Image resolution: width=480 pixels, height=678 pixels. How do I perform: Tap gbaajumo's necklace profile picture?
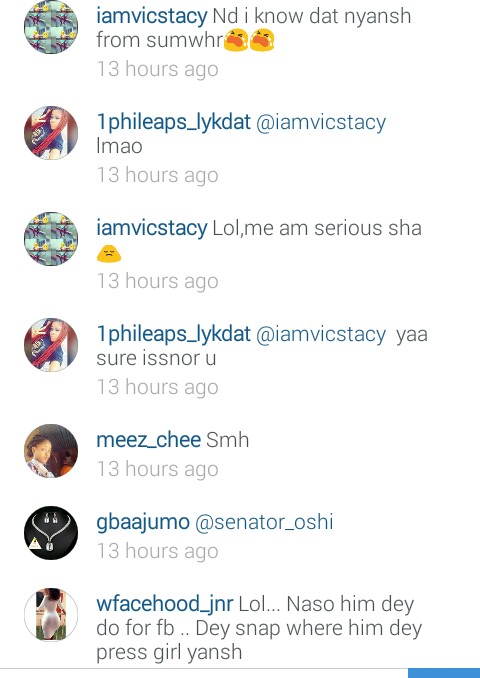coord(51,533)
